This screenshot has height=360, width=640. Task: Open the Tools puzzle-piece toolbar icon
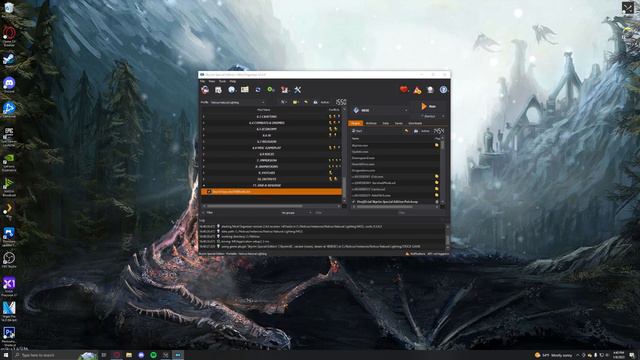tap(284, 90)
